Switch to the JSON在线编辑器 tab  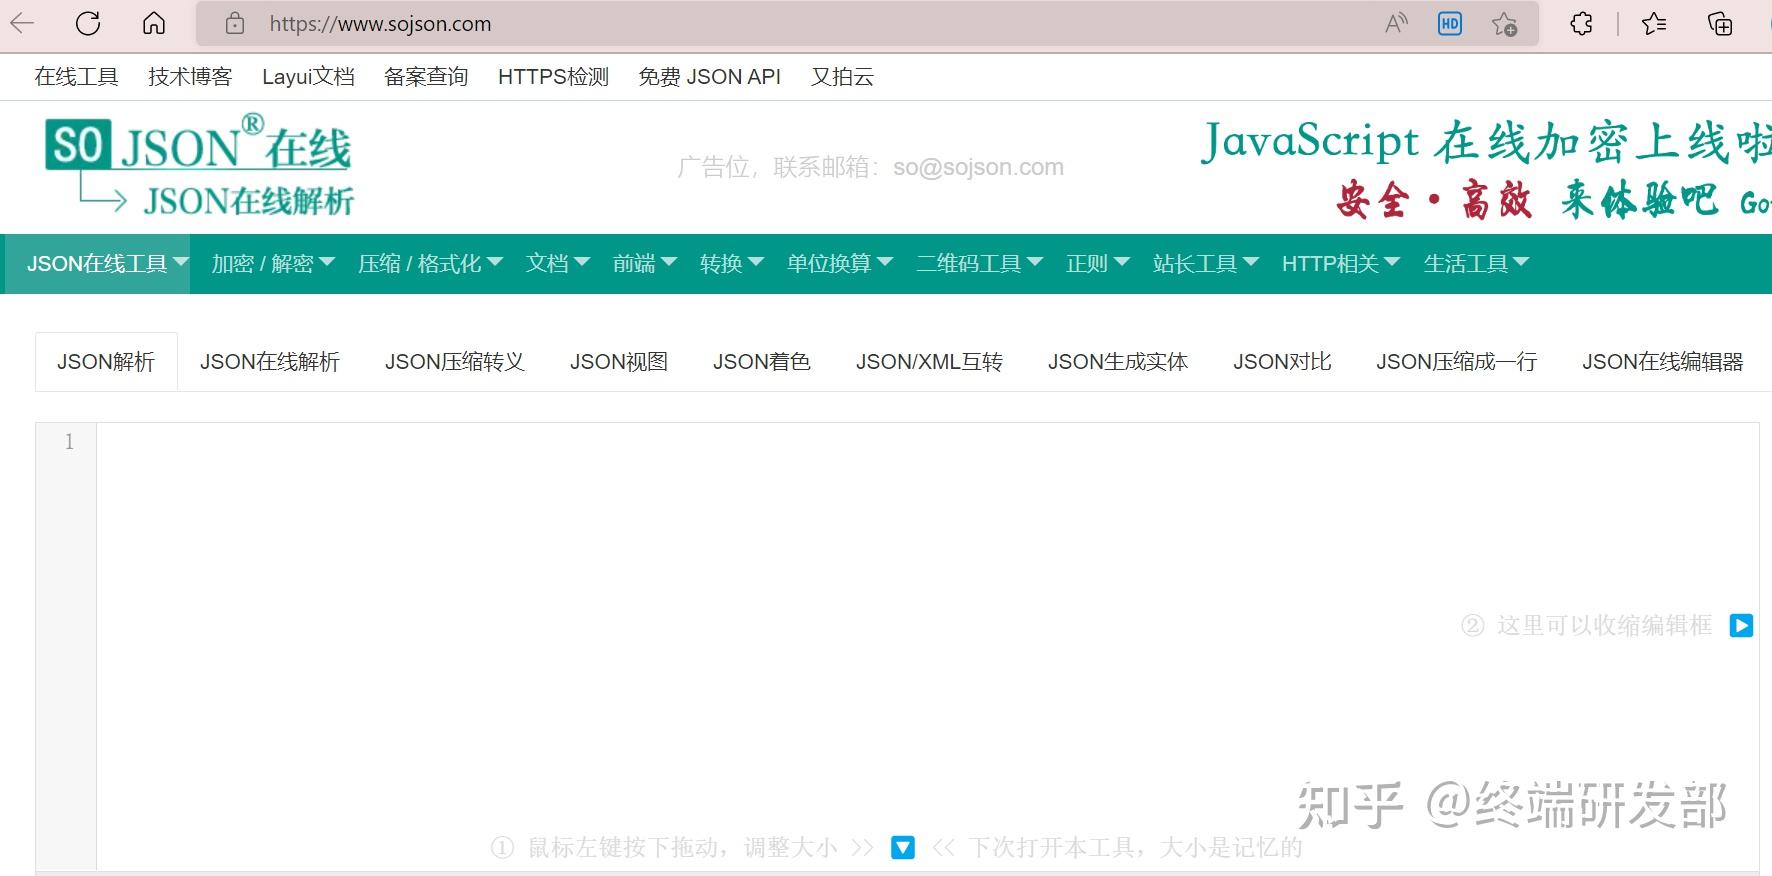[1662, 362]
